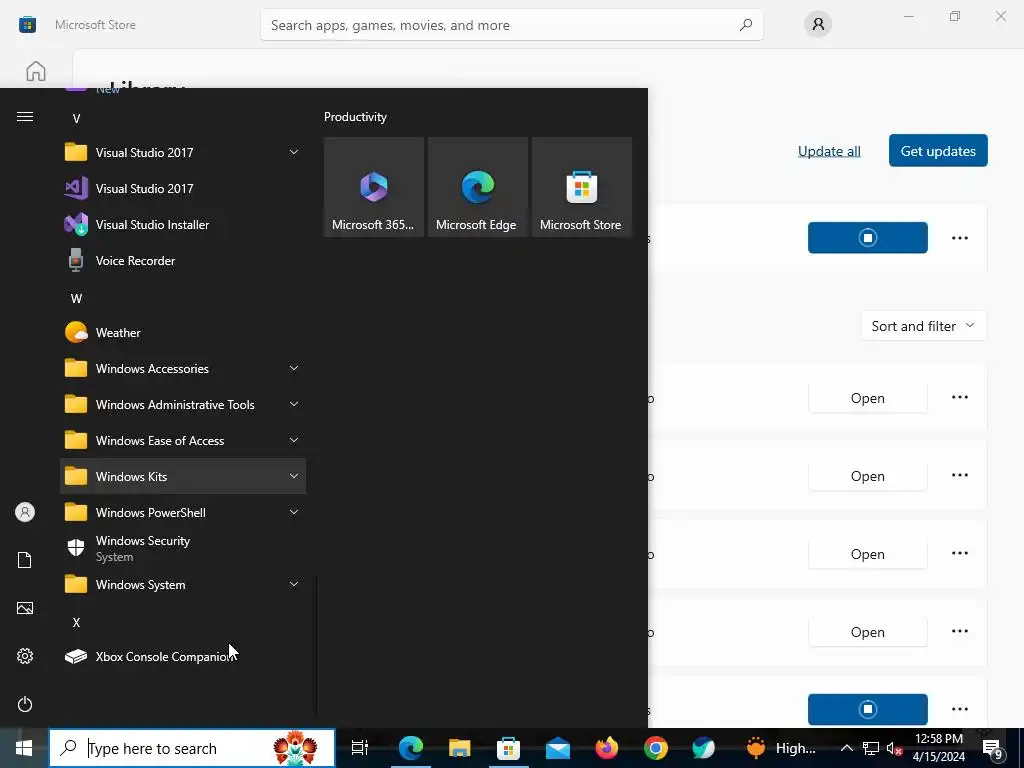Viewport: 1024px width, 768px height.
Task: Click the Store search box
Action: pos(511,25)
